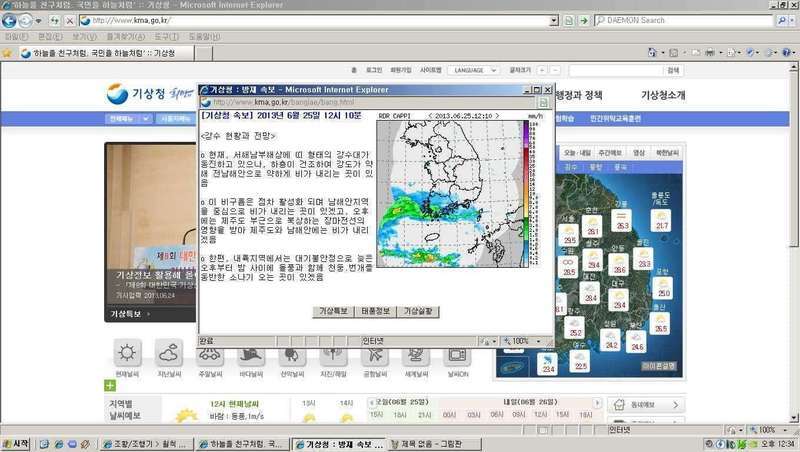Click the 기상실황 button in popup
Viewport: 800px width, 452px height.
click(418, 311)
